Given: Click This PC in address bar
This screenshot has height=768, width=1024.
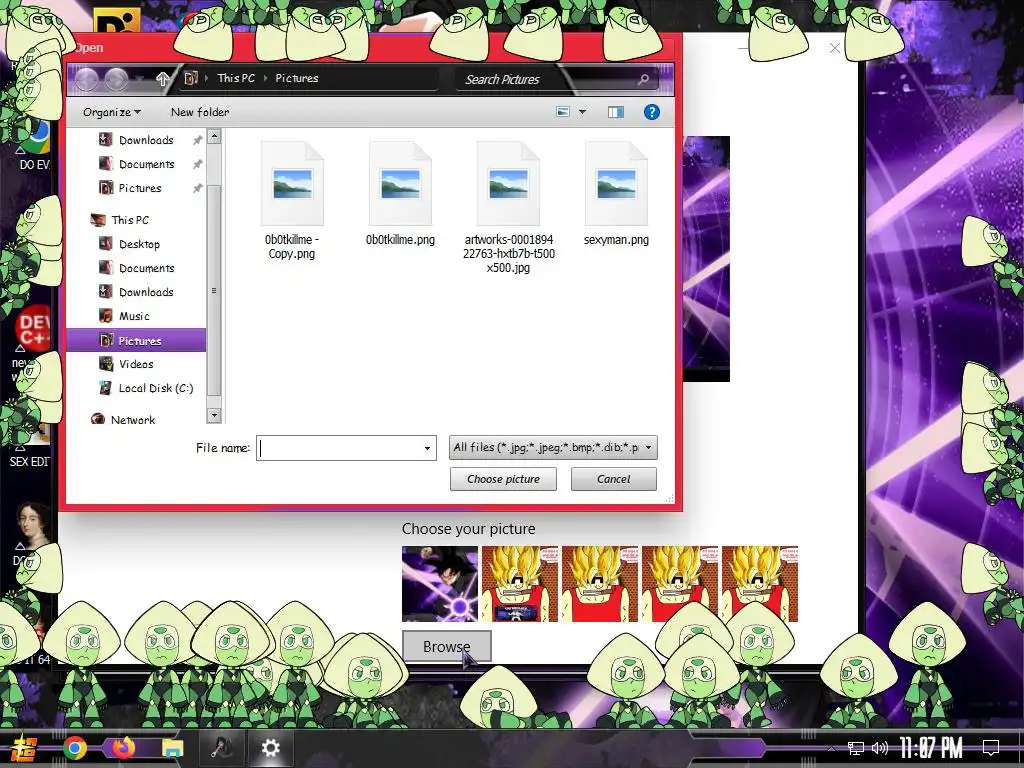Looking at the screenshot, I should point(236,78).
